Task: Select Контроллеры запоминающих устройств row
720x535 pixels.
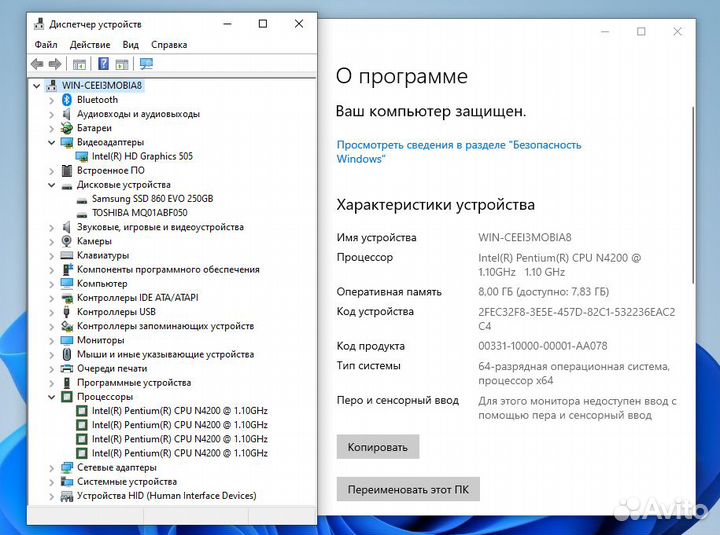Action: pyautogui.click(x=165, y=326)
